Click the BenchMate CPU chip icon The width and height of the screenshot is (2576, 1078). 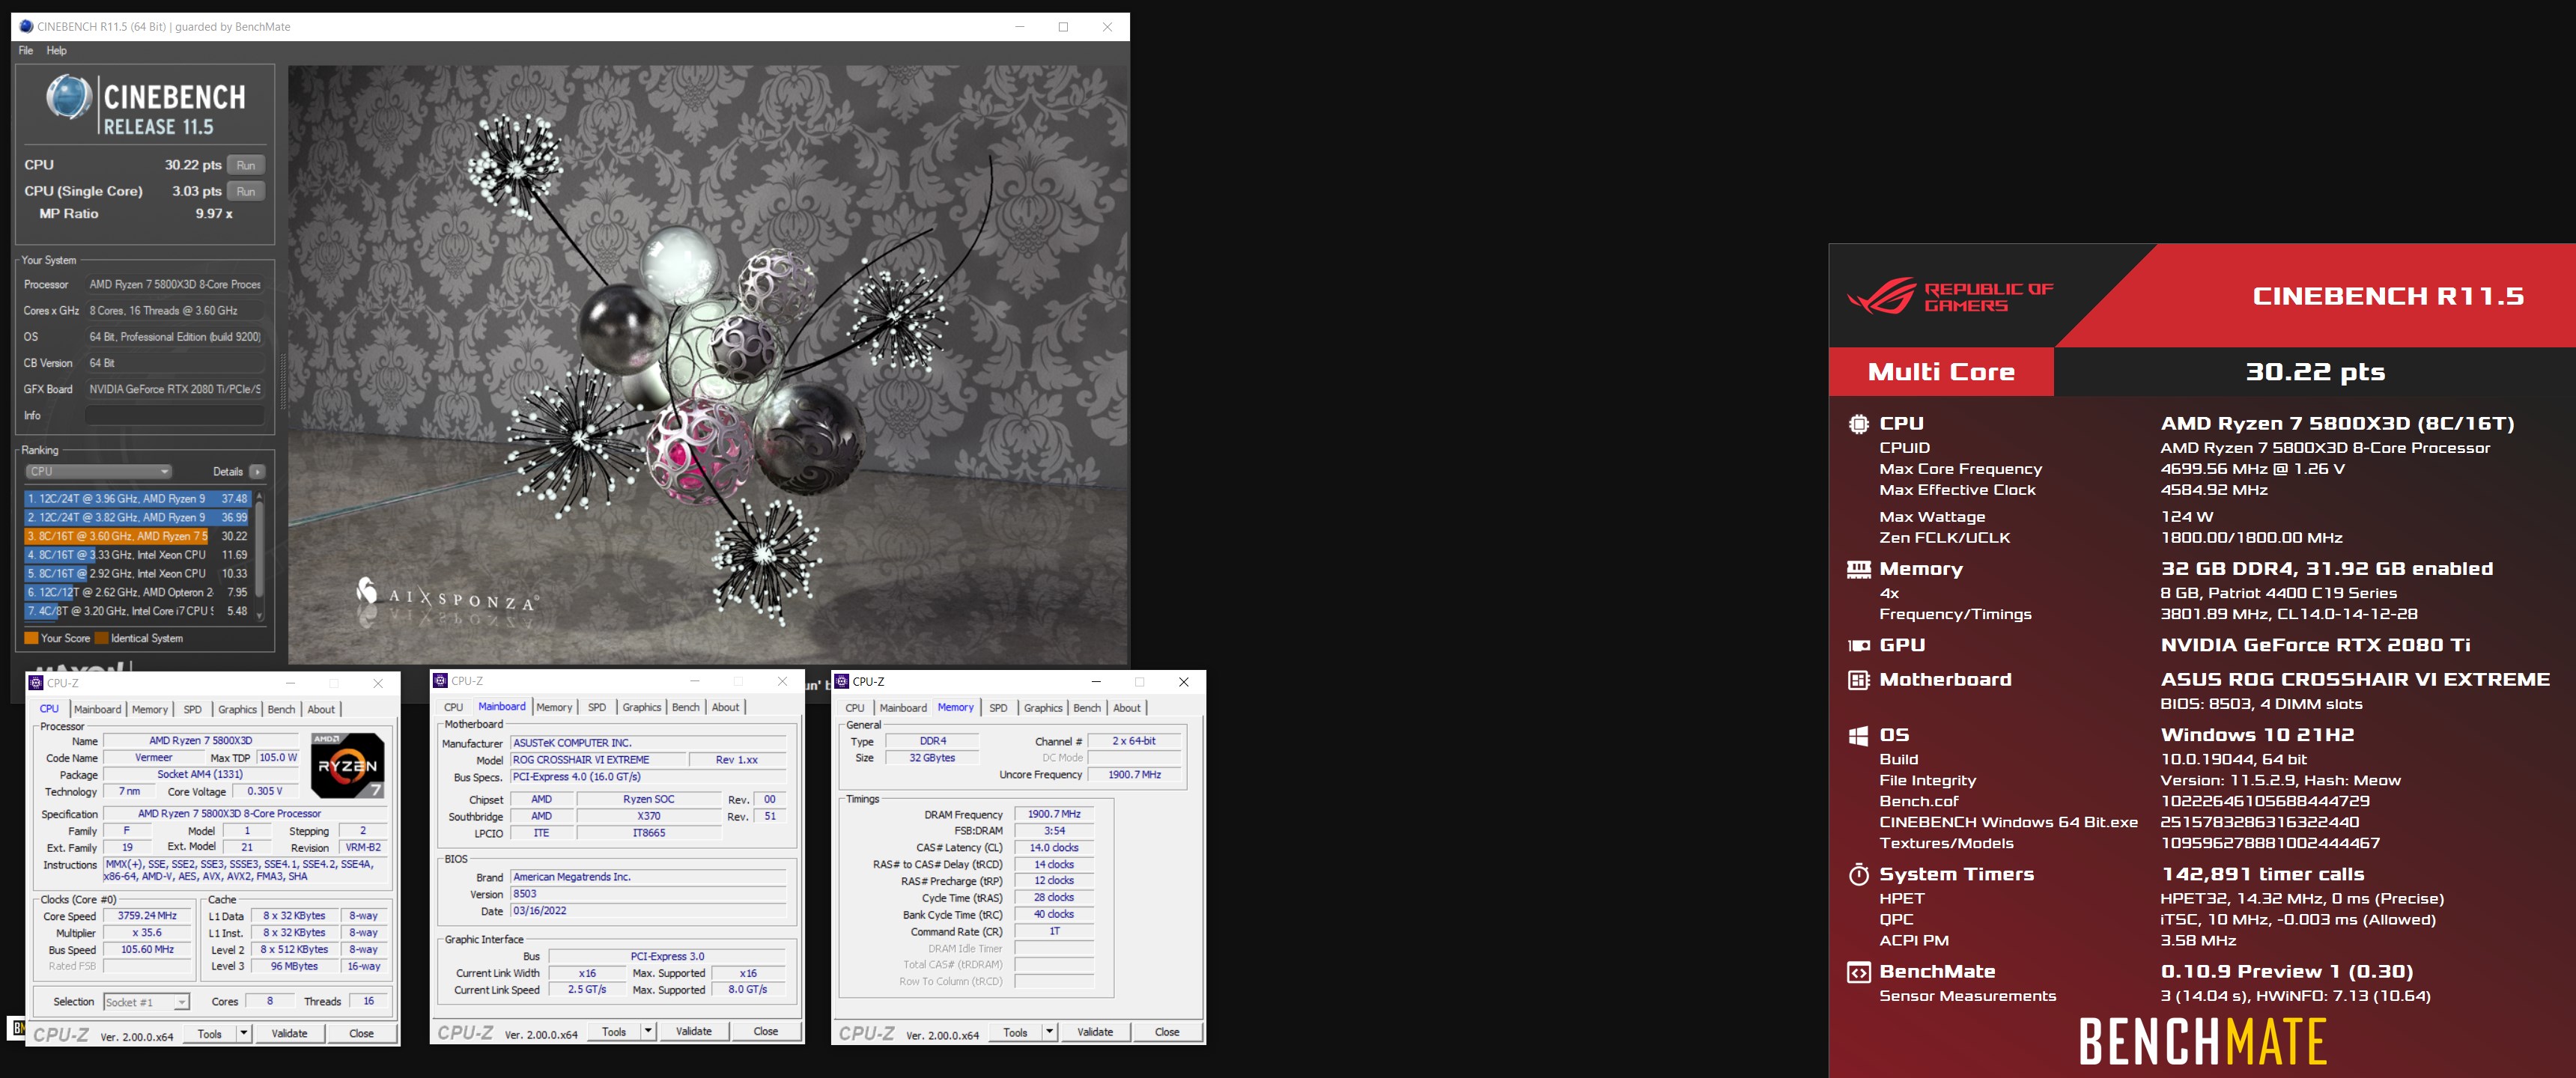[x=1859, y=424]
